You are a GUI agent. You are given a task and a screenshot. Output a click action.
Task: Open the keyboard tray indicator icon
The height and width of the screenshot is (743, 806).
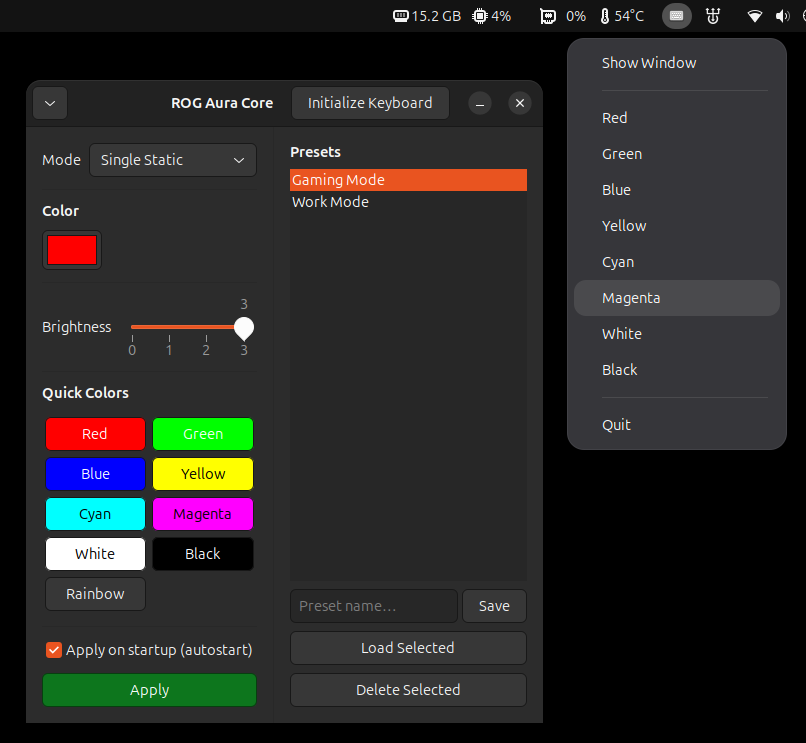[676, 16]
